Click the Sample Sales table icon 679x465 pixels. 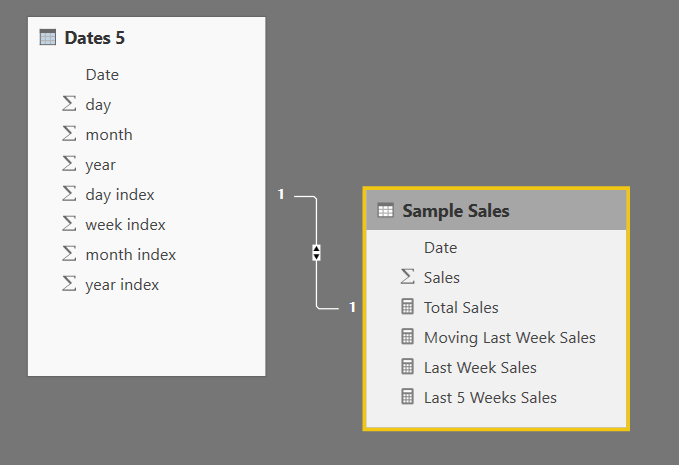coord(385,210)
